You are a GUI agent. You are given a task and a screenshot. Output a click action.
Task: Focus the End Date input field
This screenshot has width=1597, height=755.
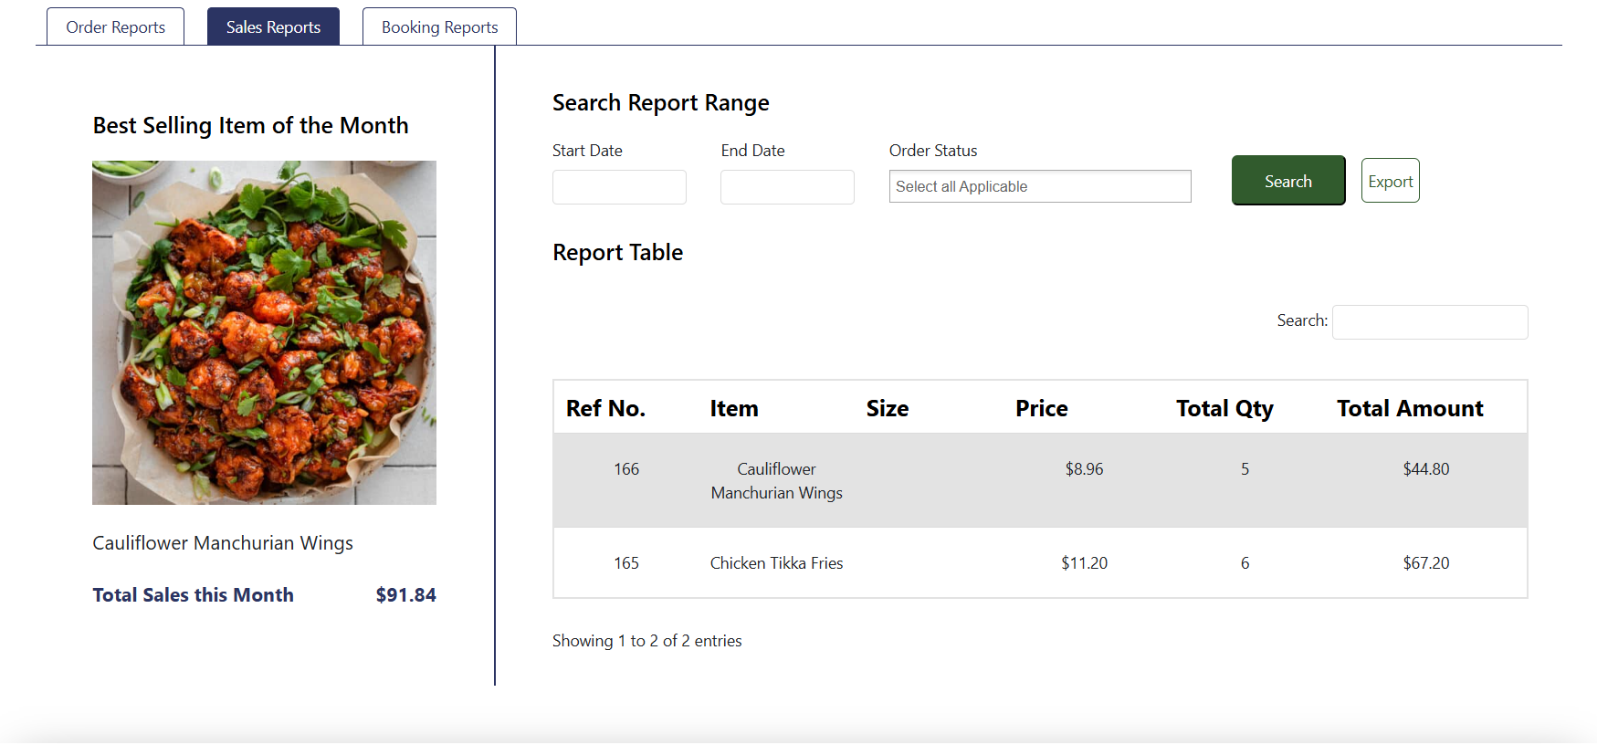(x=787, y=187)
